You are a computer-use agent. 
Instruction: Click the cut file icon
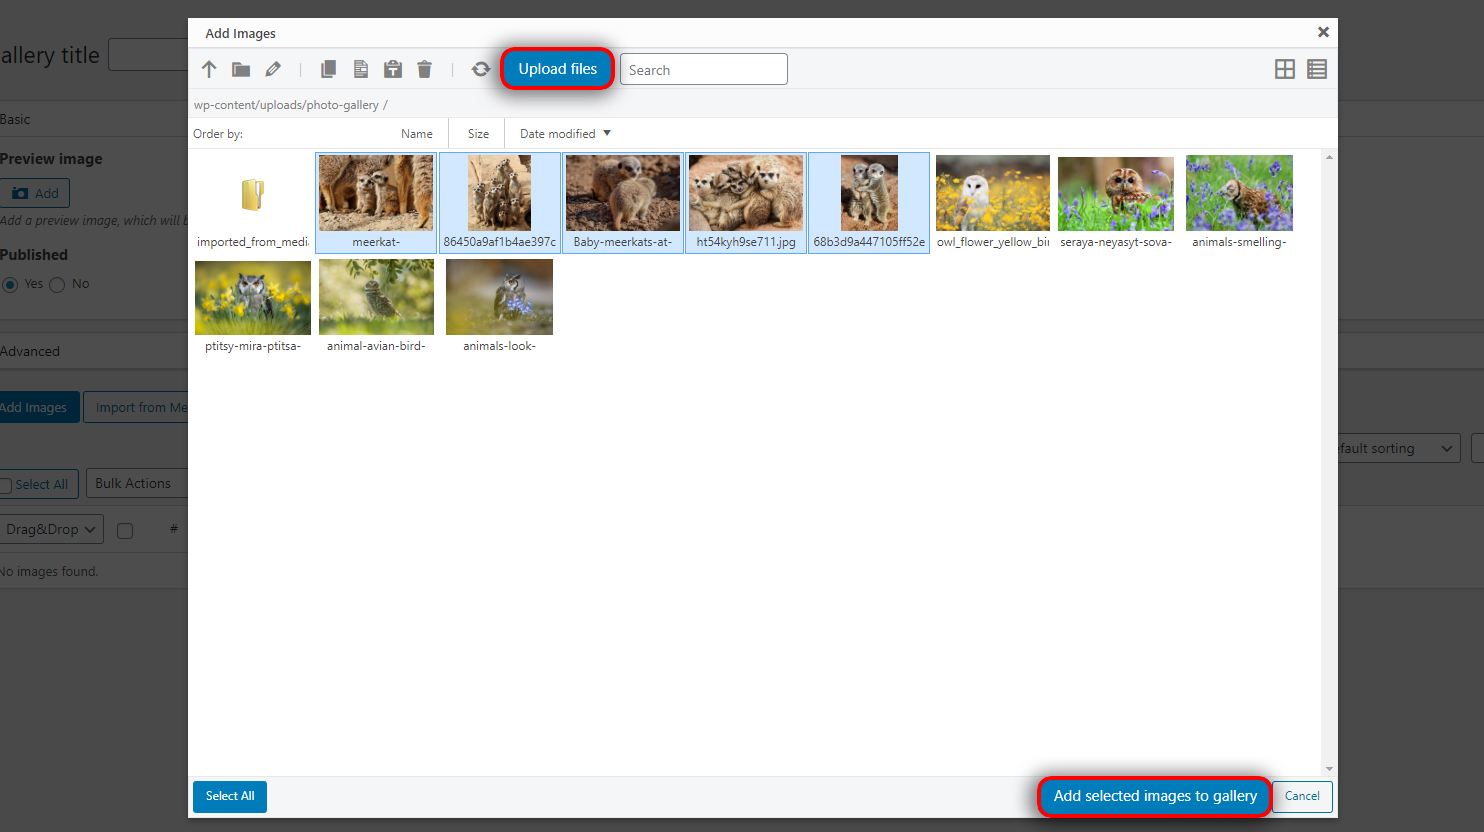[361, 69]
